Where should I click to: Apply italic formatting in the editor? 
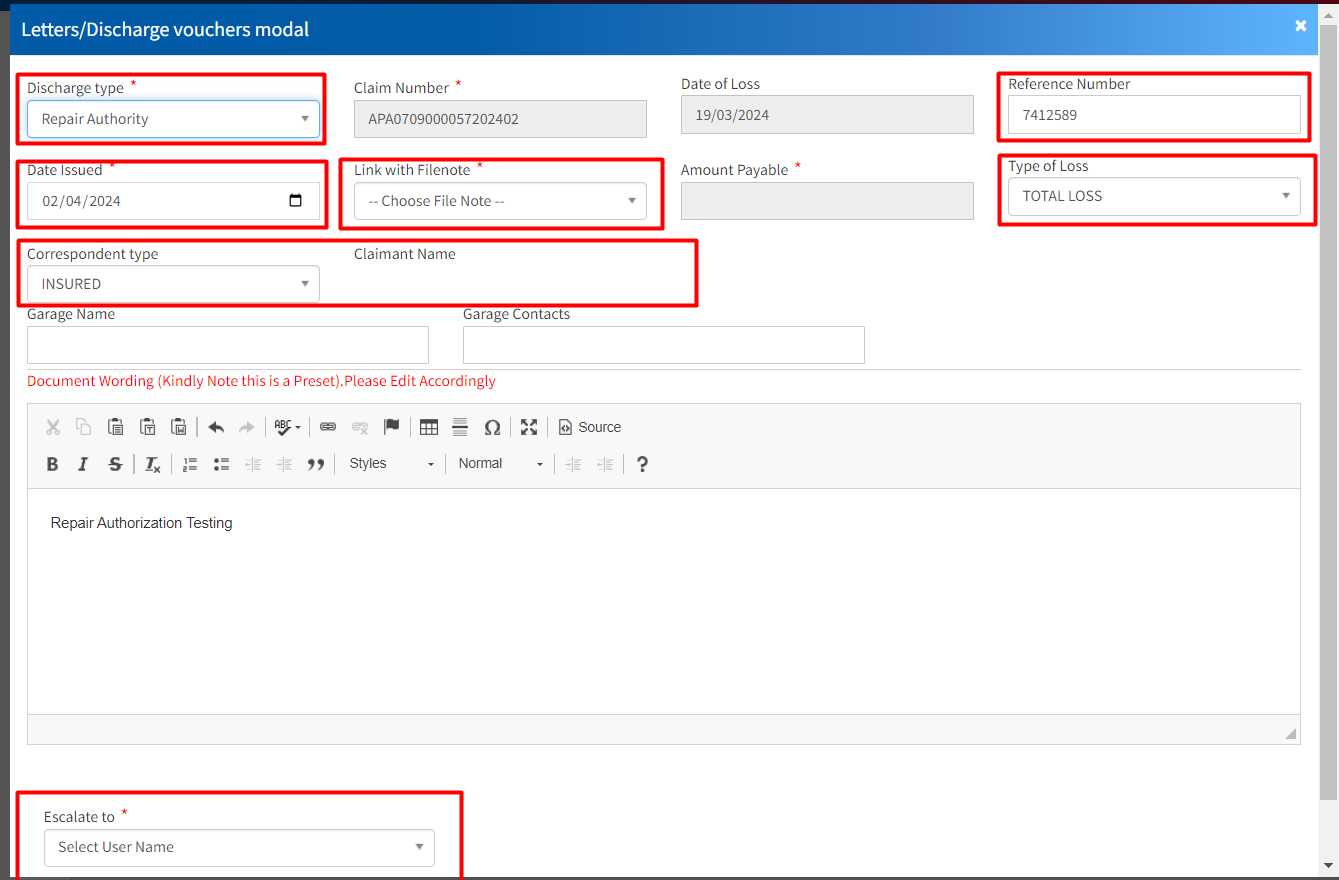tap(84, 464)
